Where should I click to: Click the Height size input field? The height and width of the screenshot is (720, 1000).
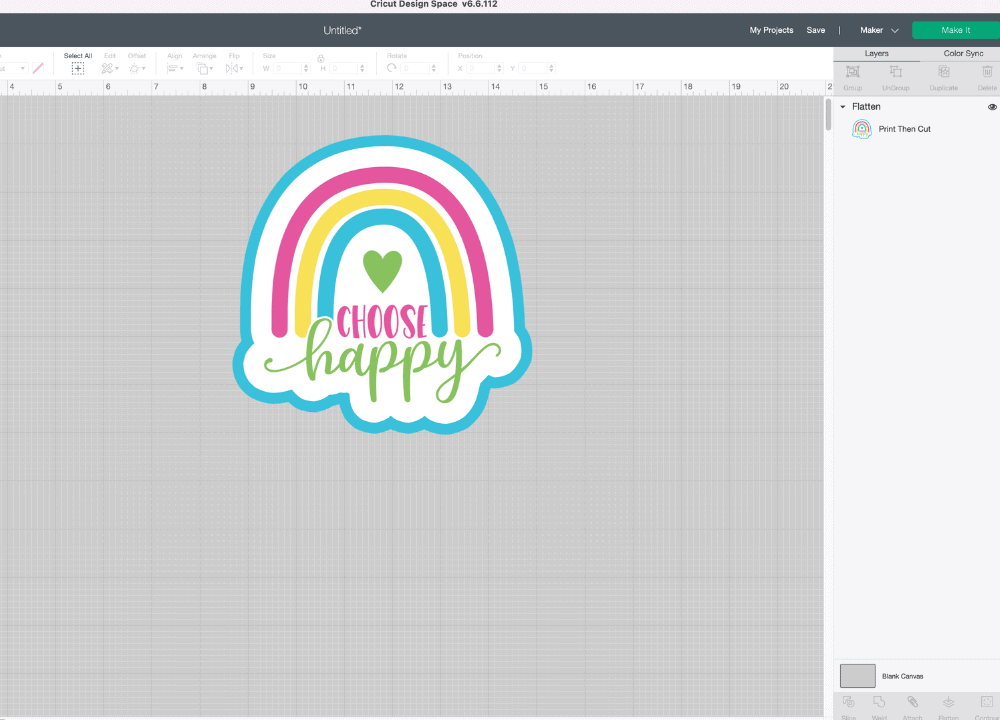click(344, 68)
